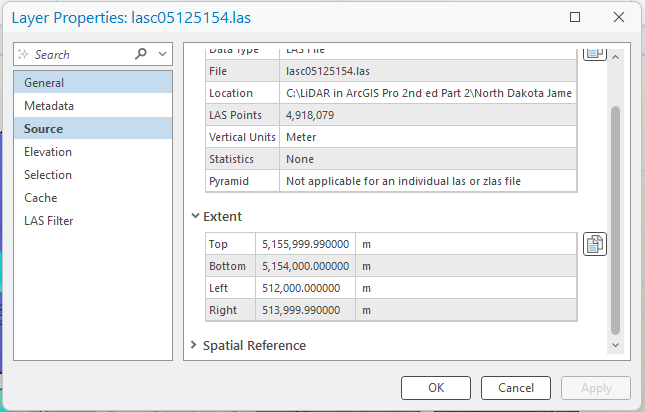
Task: Select the Source tab
Action: tap(93, 129)
